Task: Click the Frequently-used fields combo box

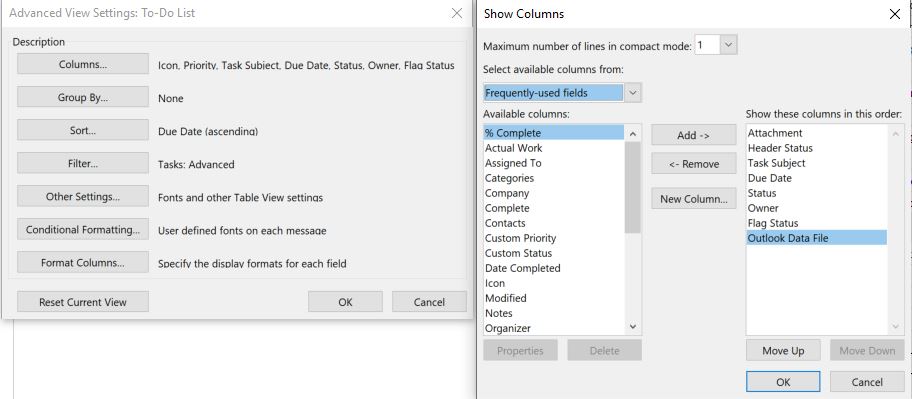Action: pos(554,93)
